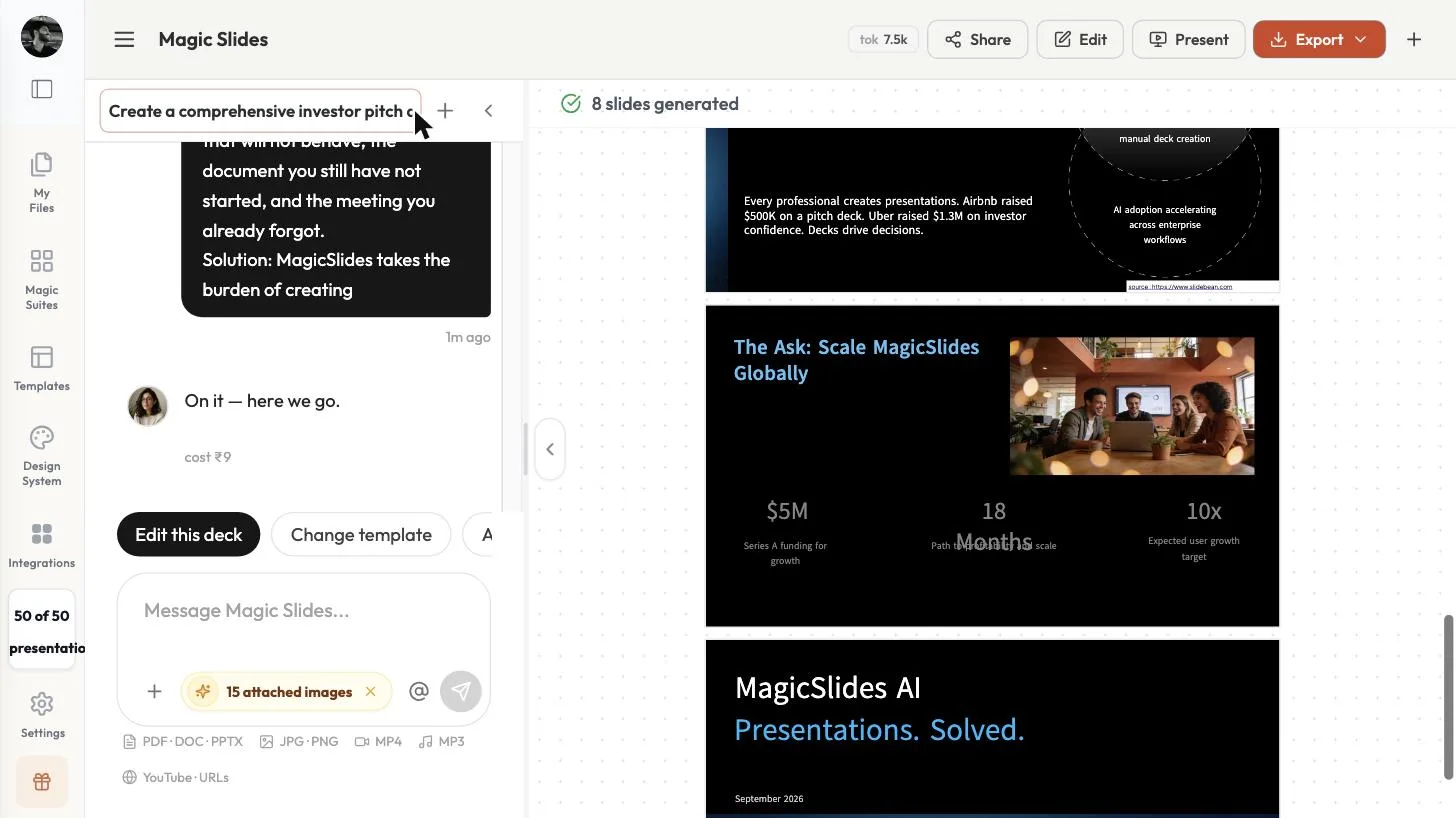Click 'September 2026' on title slide
The height and width of the screenshot is (818, 1456).
click(x=769, y=799)
